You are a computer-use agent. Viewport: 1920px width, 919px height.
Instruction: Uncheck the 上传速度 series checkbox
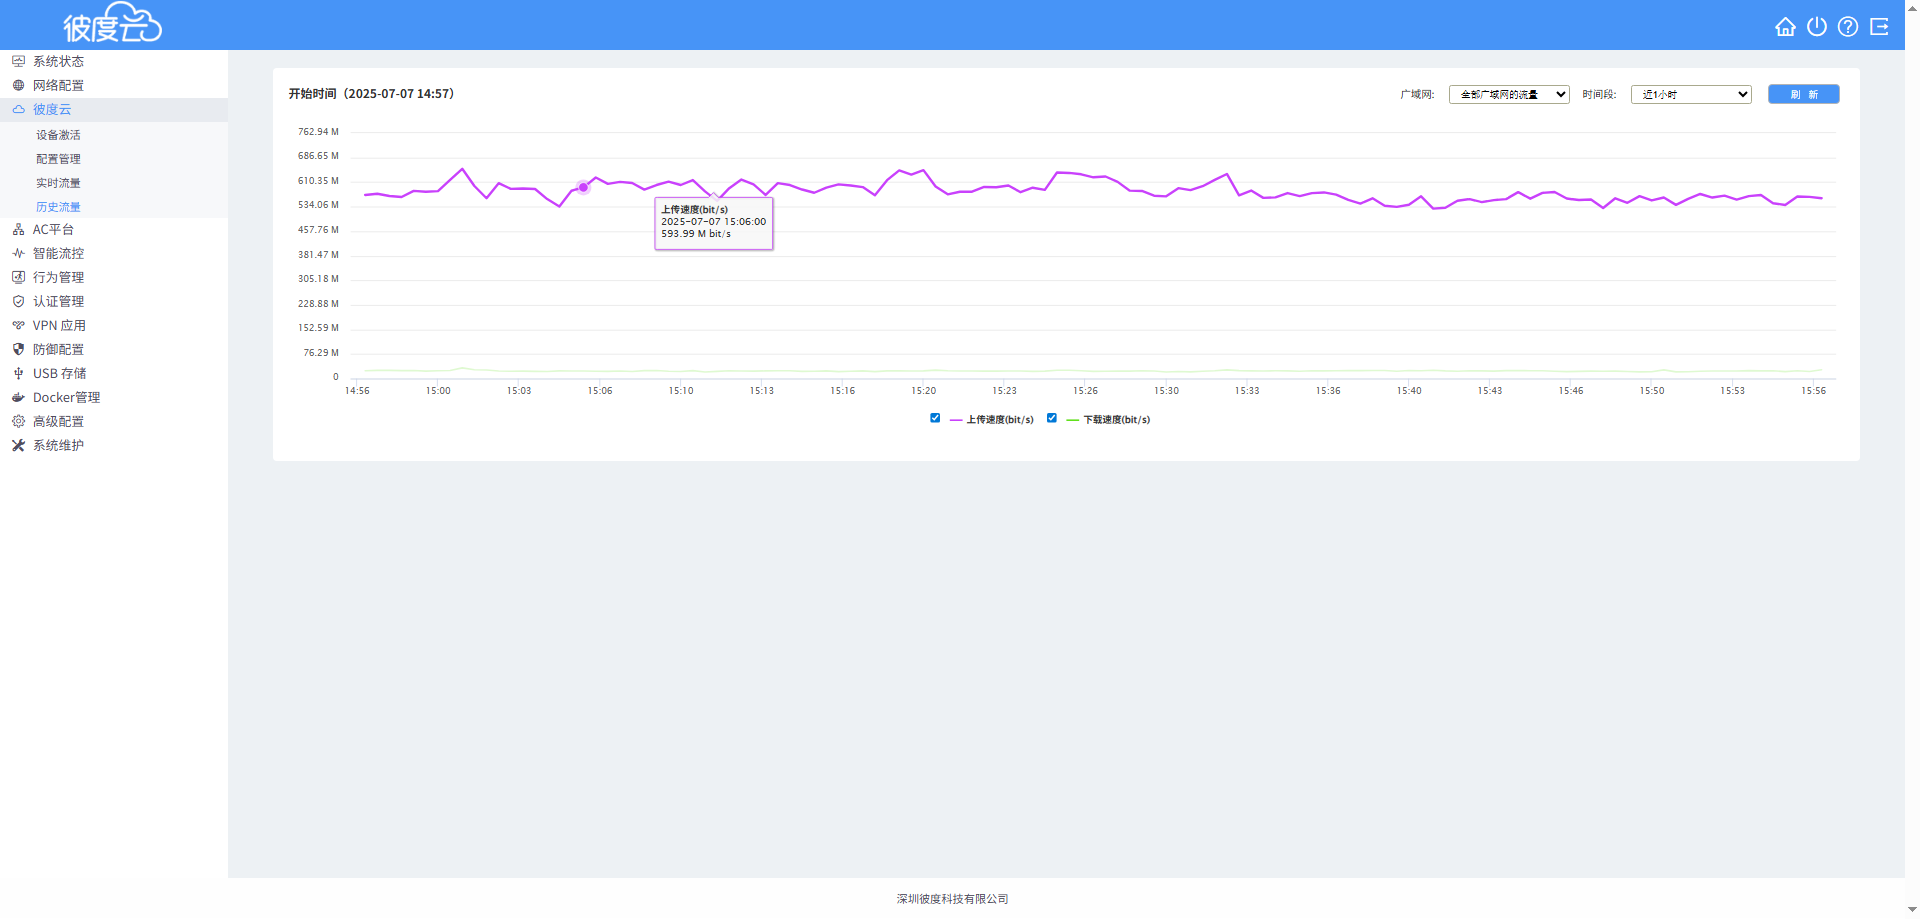pyautogui.click(x=935, y=419)
